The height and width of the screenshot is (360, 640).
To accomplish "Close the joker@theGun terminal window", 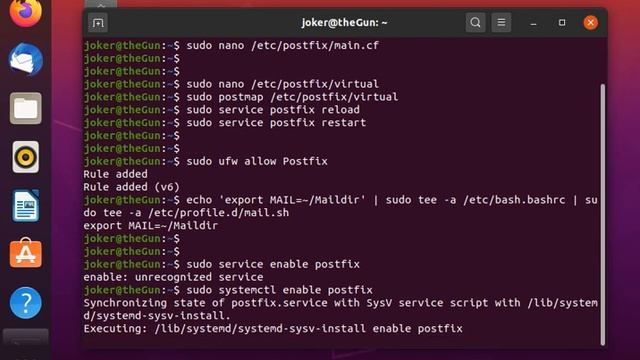I will pyautogui.click(x=590, y=22).
